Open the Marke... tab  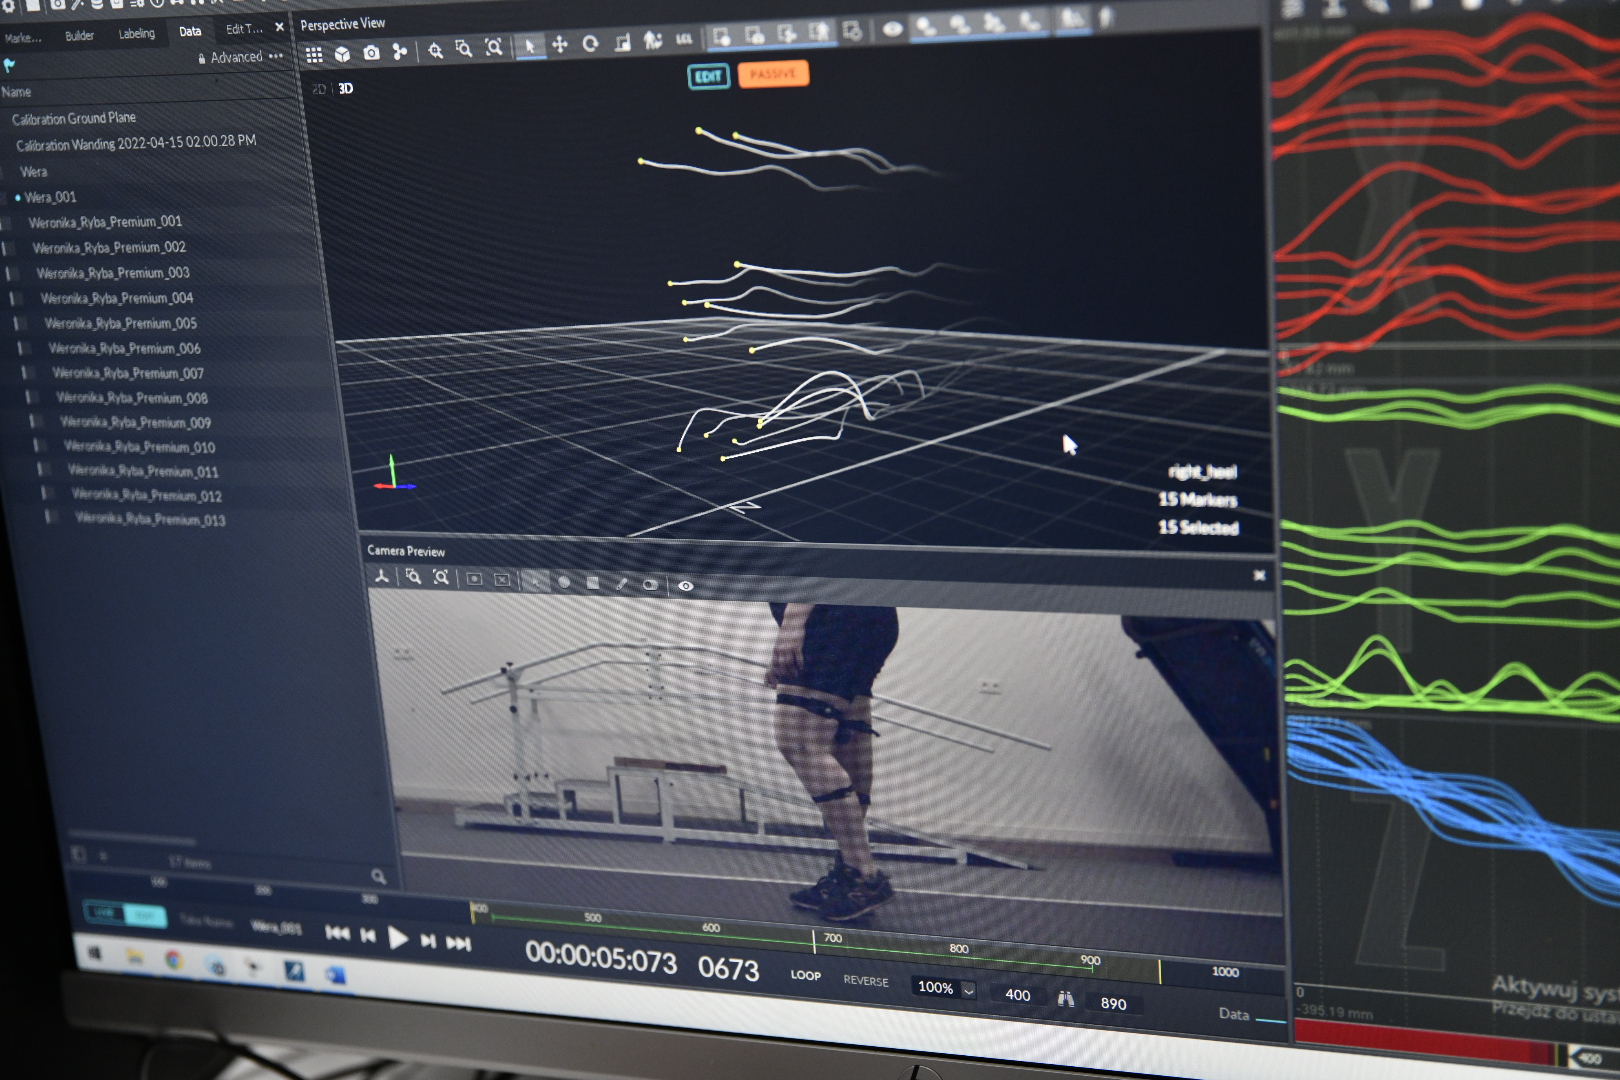pos(23,38)
